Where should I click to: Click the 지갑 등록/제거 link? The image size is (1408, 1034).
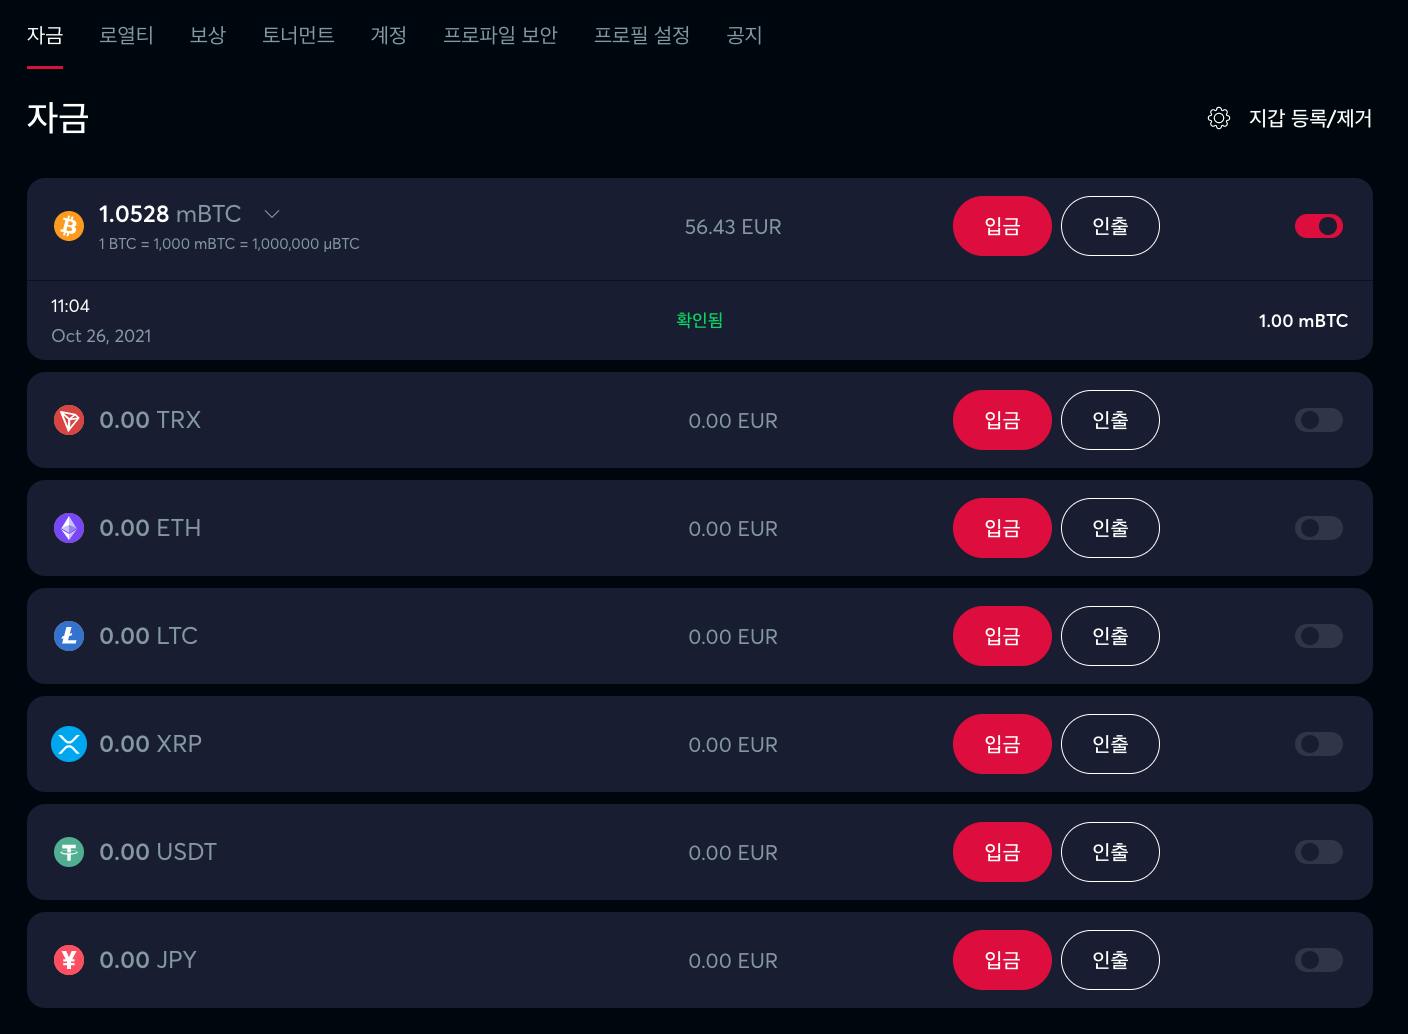tap(1310, 118)
